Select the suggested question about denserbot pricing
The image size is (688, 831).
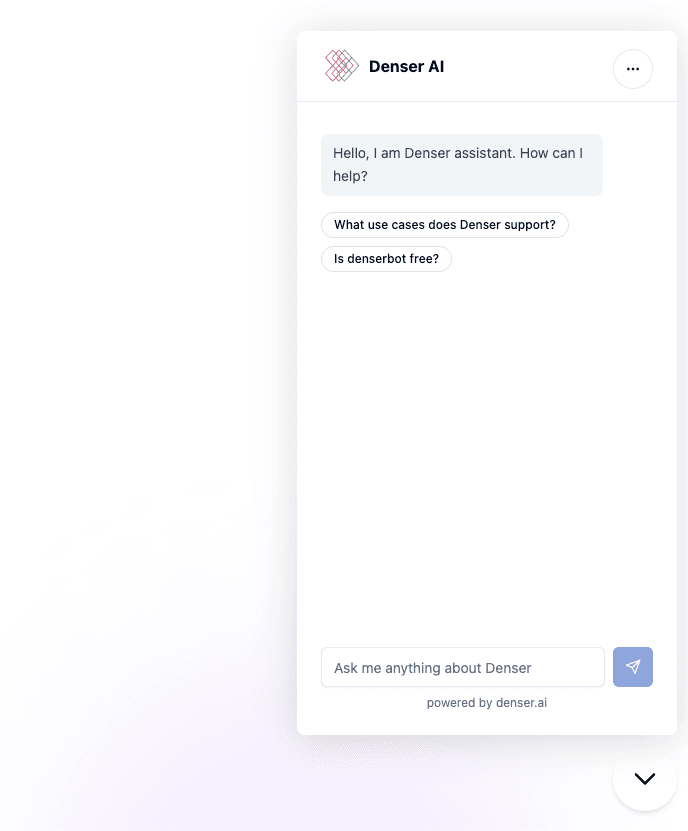(x=386, y=258)
